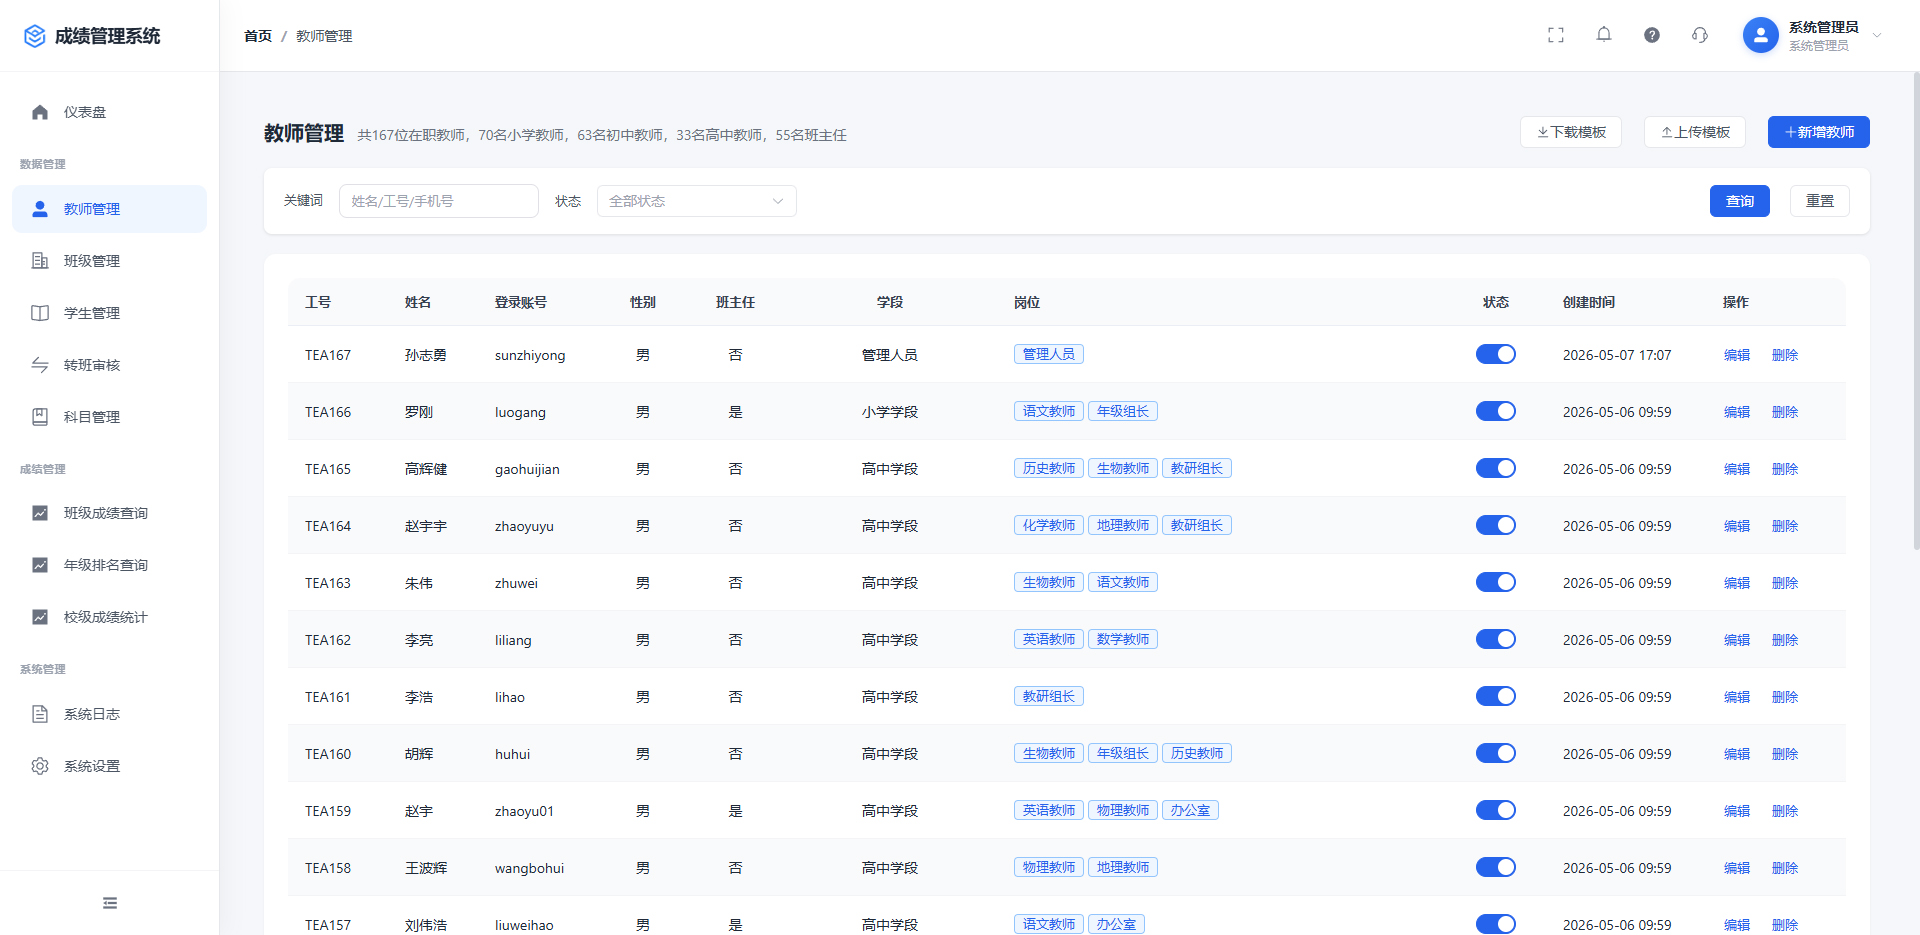
Task: Click the teacher management person icon
Action: click(x=40, y=209)
